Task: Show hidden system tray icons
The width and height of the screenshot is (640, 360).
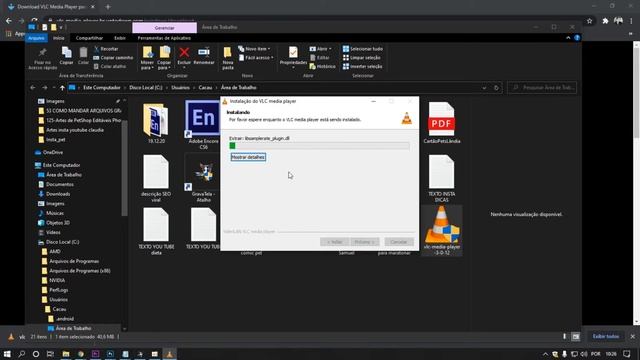Action: (x=545, y=354)
